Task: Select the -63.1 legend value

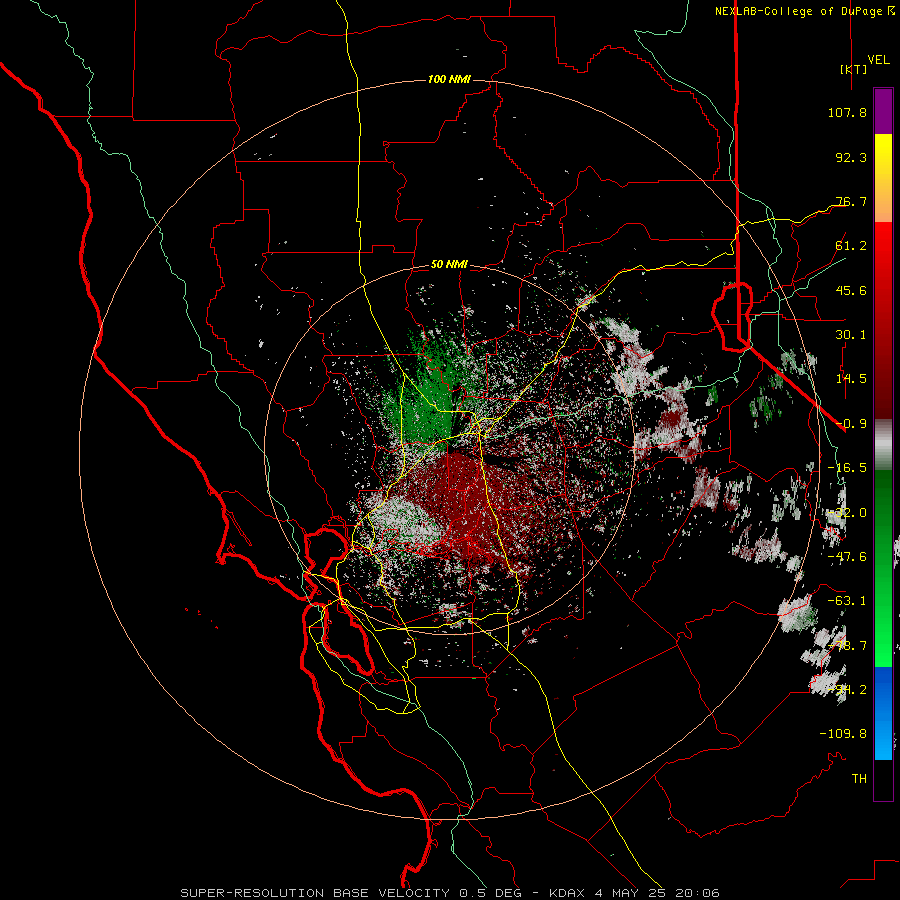Action: tap(847, 601)
